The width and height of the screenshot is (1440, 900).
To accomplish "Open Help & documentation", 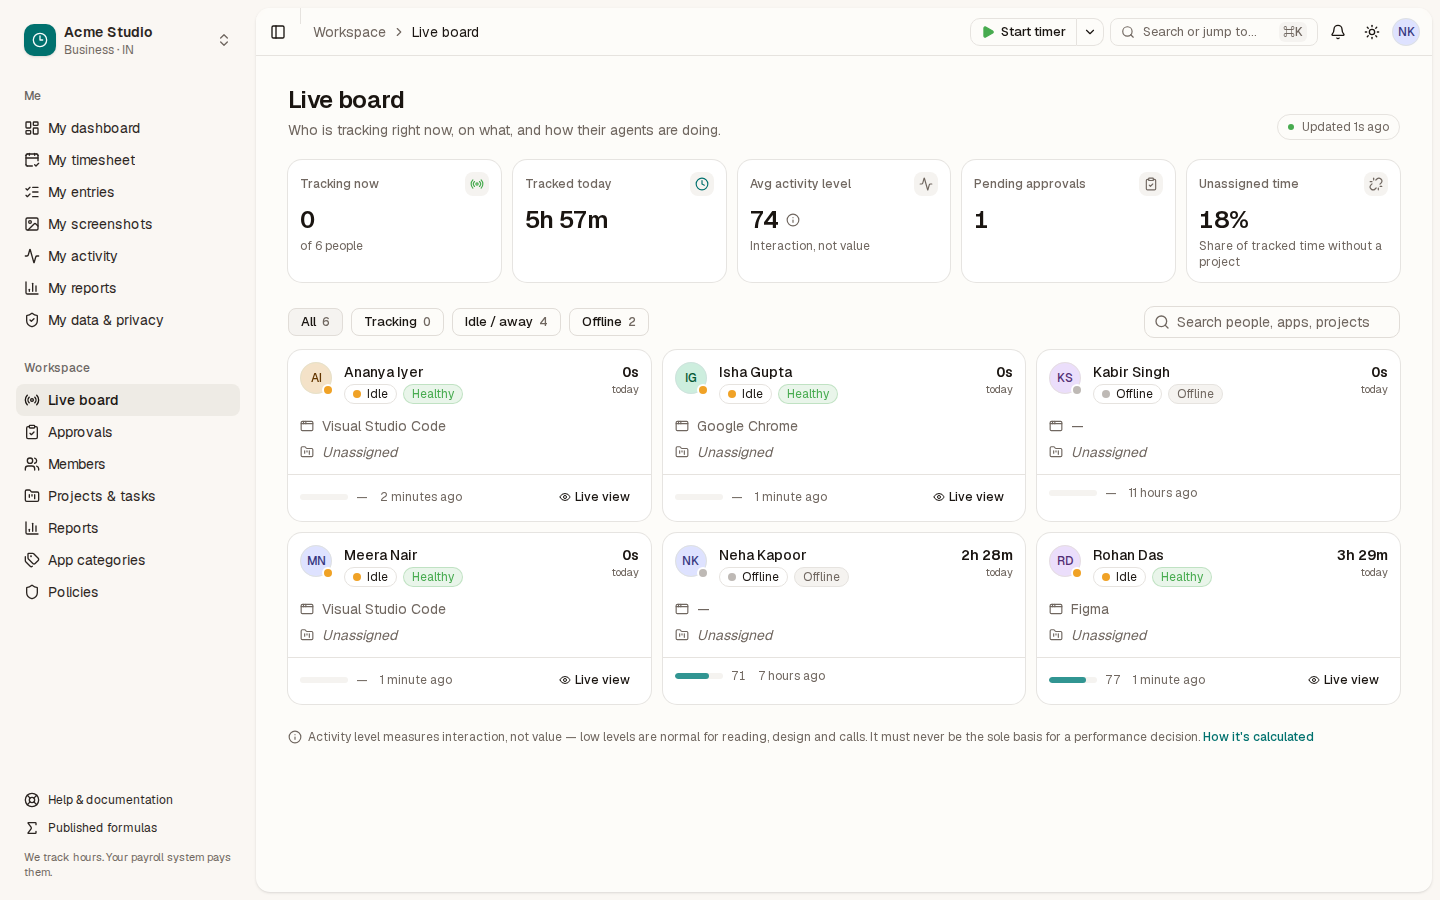I will (128, 800).
